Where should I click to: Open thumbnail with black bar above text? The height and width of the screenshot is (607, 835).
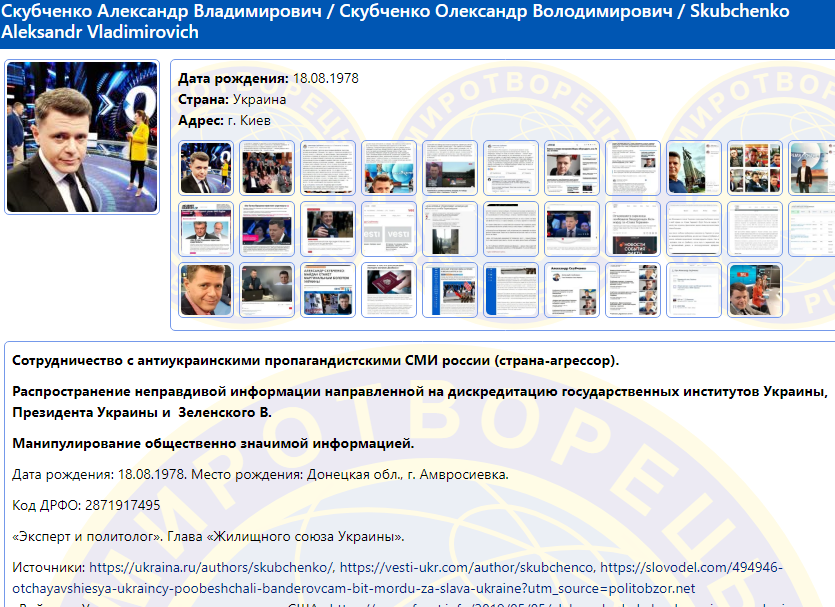pyautogui.click(x=511, y=229)
